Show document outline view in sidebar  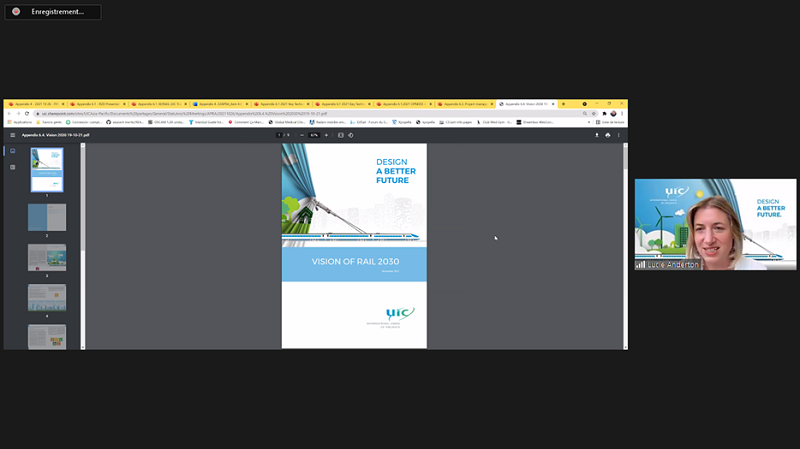13,167
